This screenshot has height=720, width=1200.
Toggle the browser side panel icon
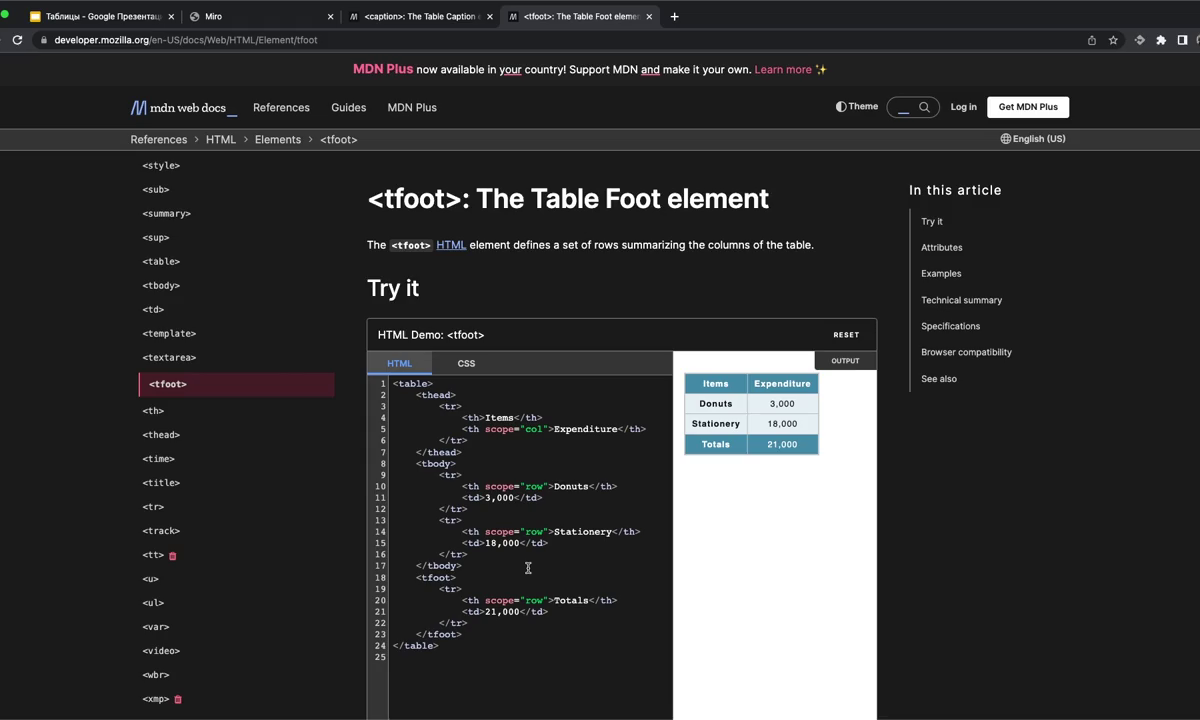[1182, 40]
